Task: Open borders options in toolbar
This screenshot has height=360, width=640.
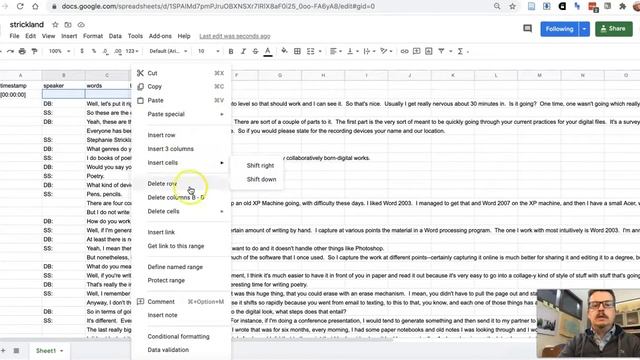Action: click(298, 51)
